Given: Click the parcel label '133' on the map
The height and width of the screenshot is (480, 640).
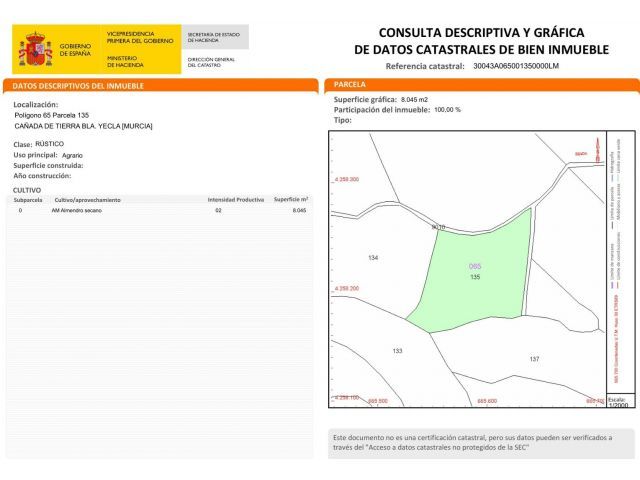Looking at the screenshot, I should point(397,351).
